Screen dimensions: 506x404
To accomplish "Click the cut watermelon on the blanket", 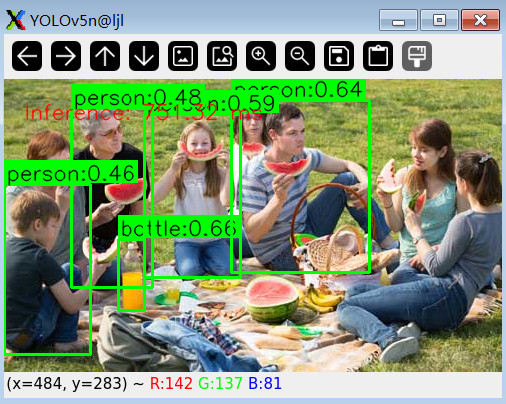I will coord(272,298).
